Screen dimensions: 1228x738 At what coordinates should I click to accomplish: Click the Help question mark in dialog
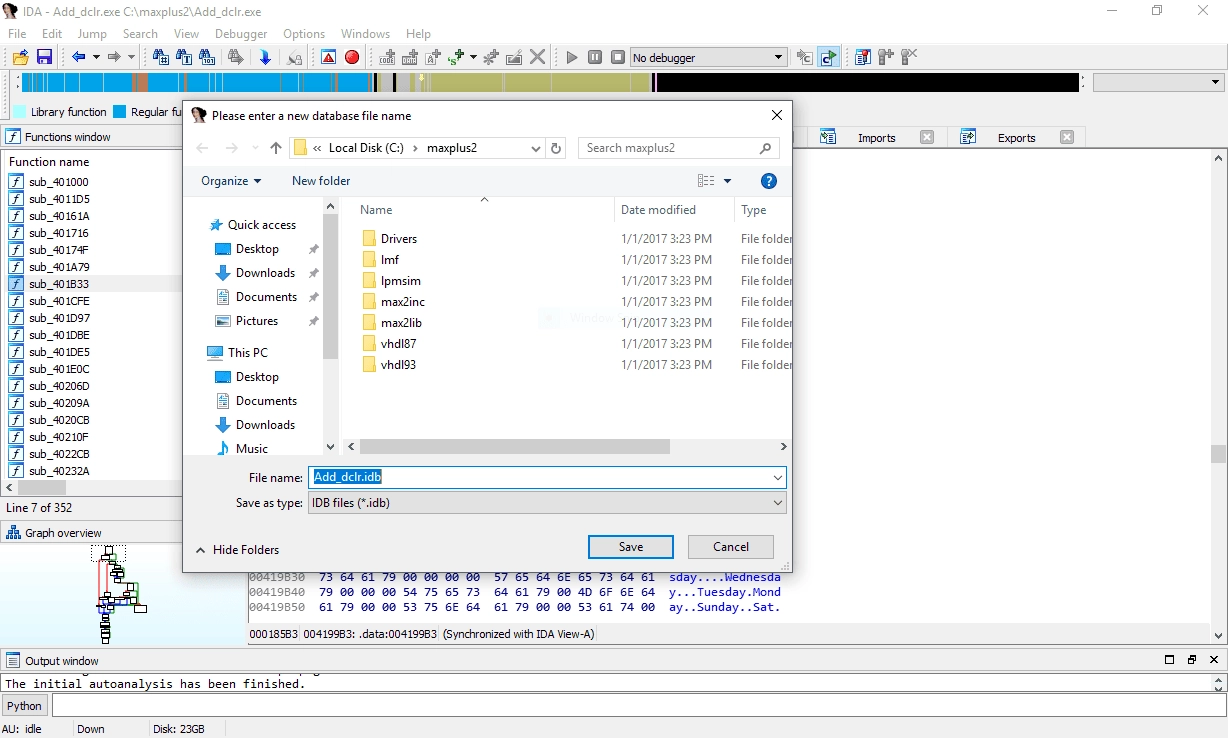pos(769,181)
